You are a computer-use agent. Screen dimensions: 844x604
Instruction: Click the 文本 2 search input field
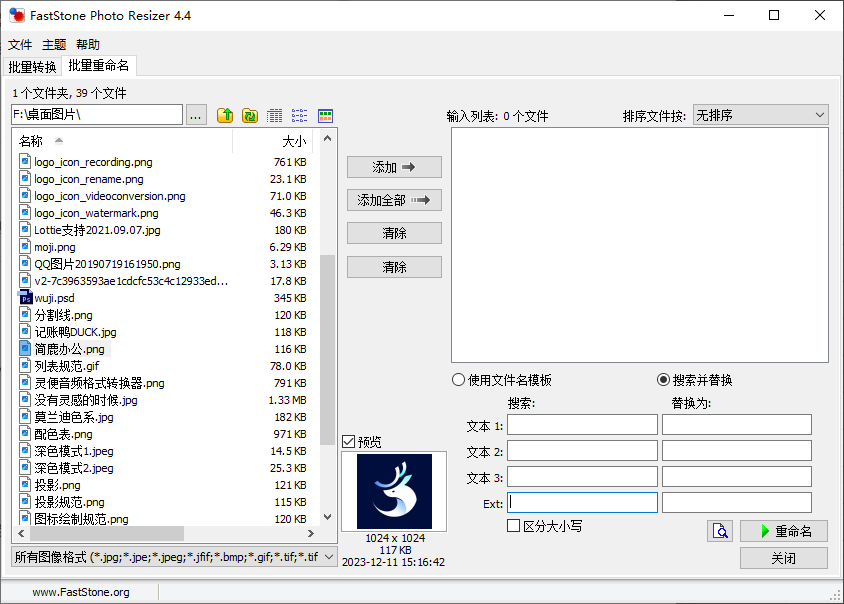coord(582,451)
